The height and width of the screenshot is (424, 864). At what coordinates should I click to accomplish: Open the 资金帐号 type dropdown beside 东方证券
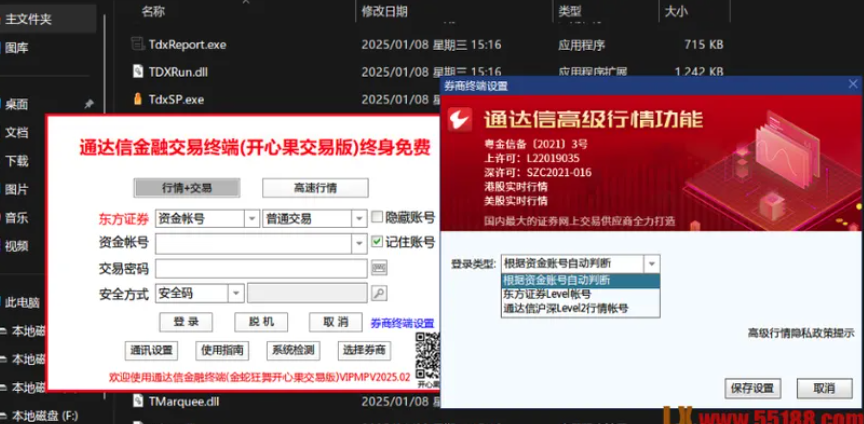252,218
